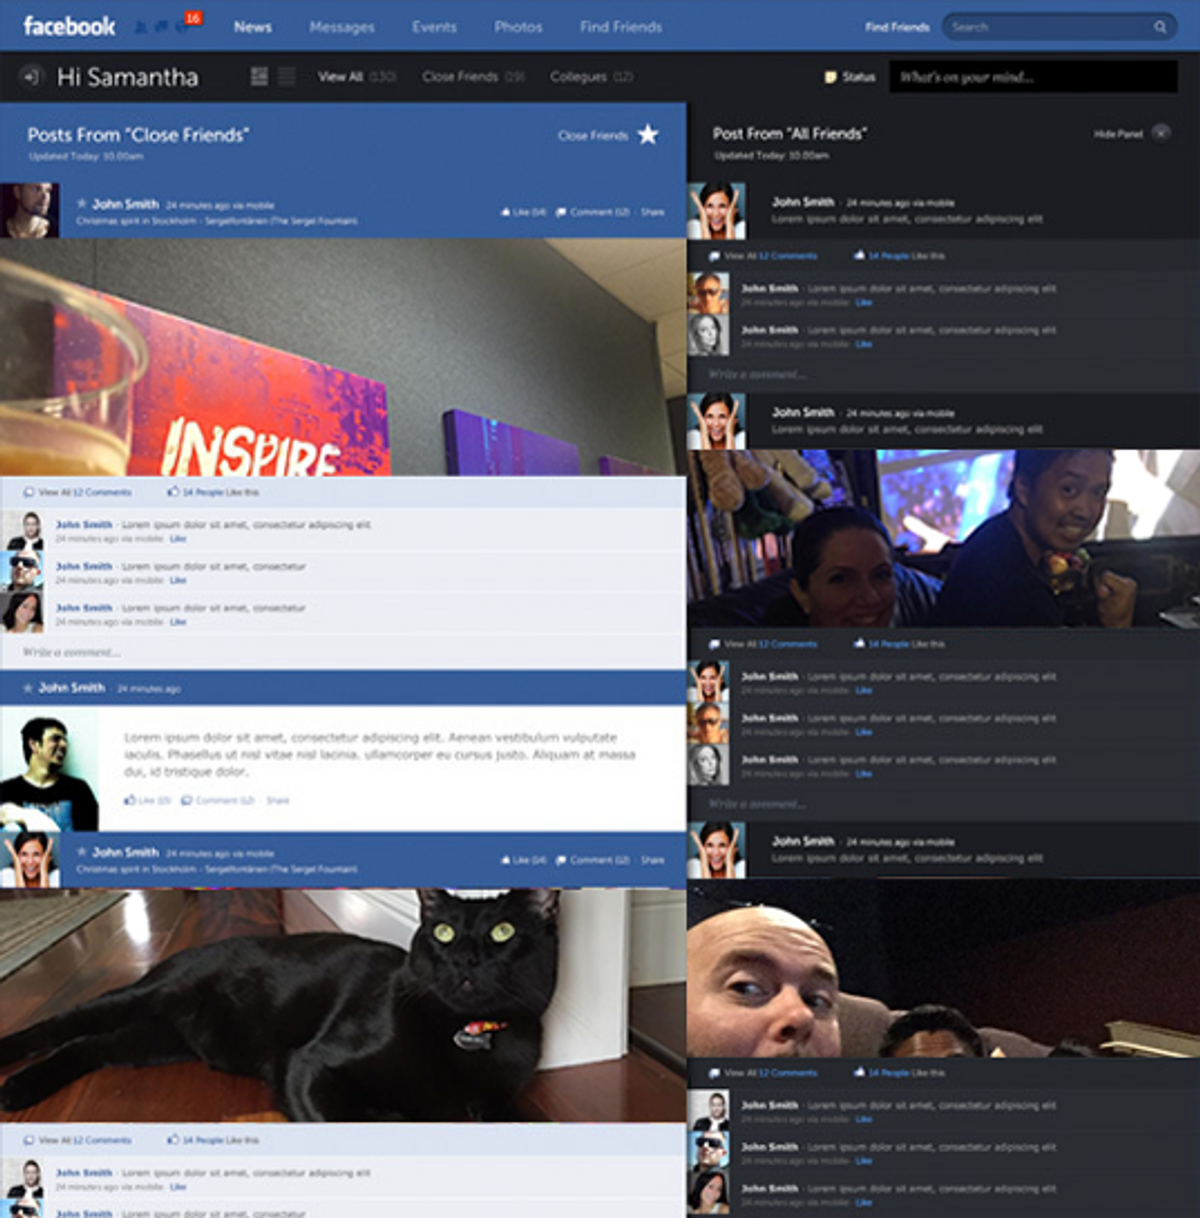Share the post above the black cat photo

pyautogui.click(x=652, y=860)
